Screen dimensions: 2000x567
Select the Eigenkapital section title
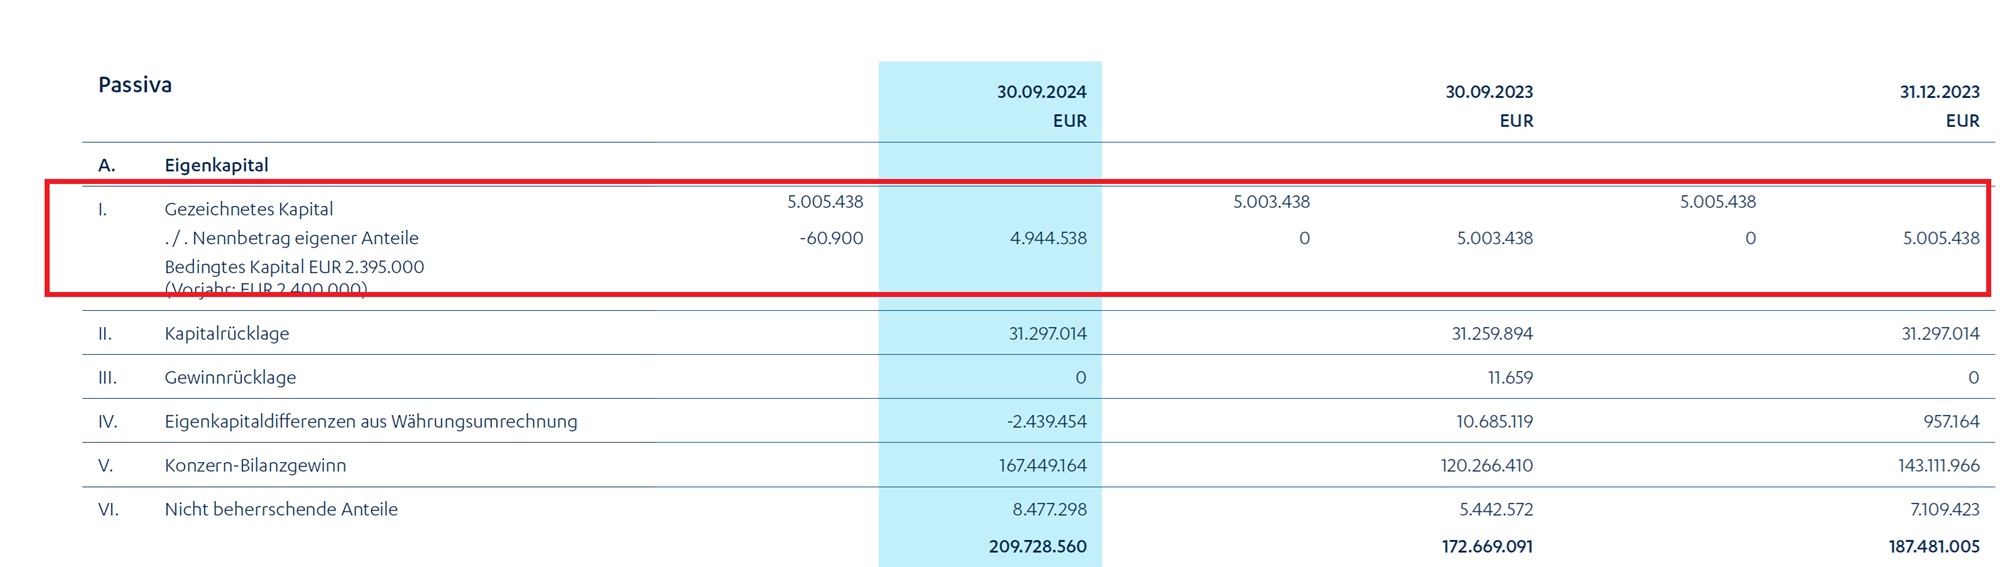(216, 165)
